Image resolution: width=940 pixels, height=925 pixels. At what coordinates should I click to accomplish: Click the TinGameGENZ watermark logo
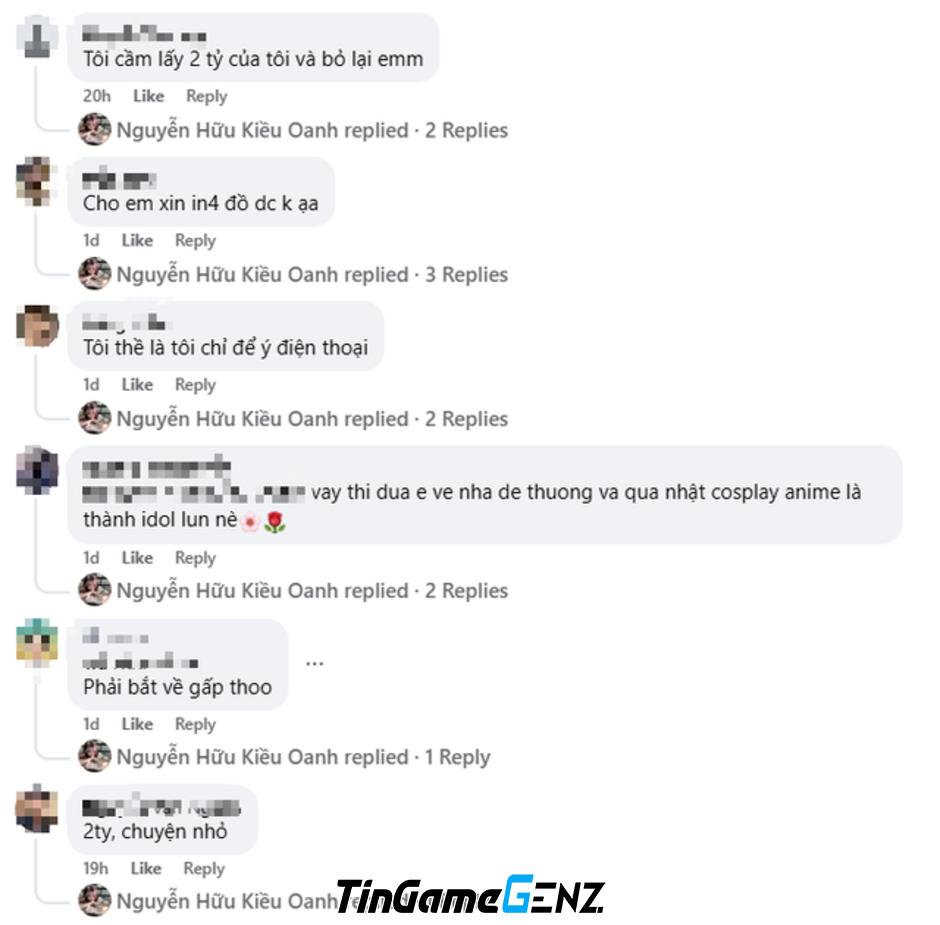click(x=471, y=894)
